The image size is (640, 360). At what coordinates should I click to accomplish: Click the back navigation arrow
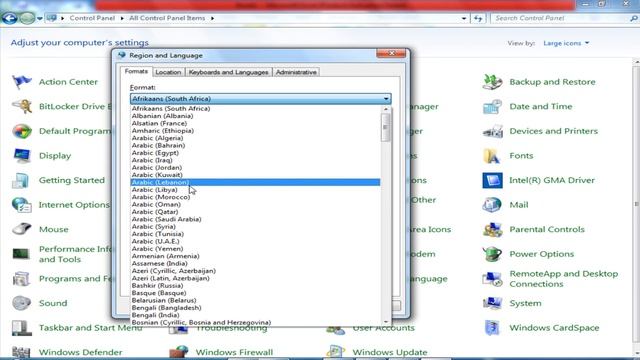tap(9, 18)
